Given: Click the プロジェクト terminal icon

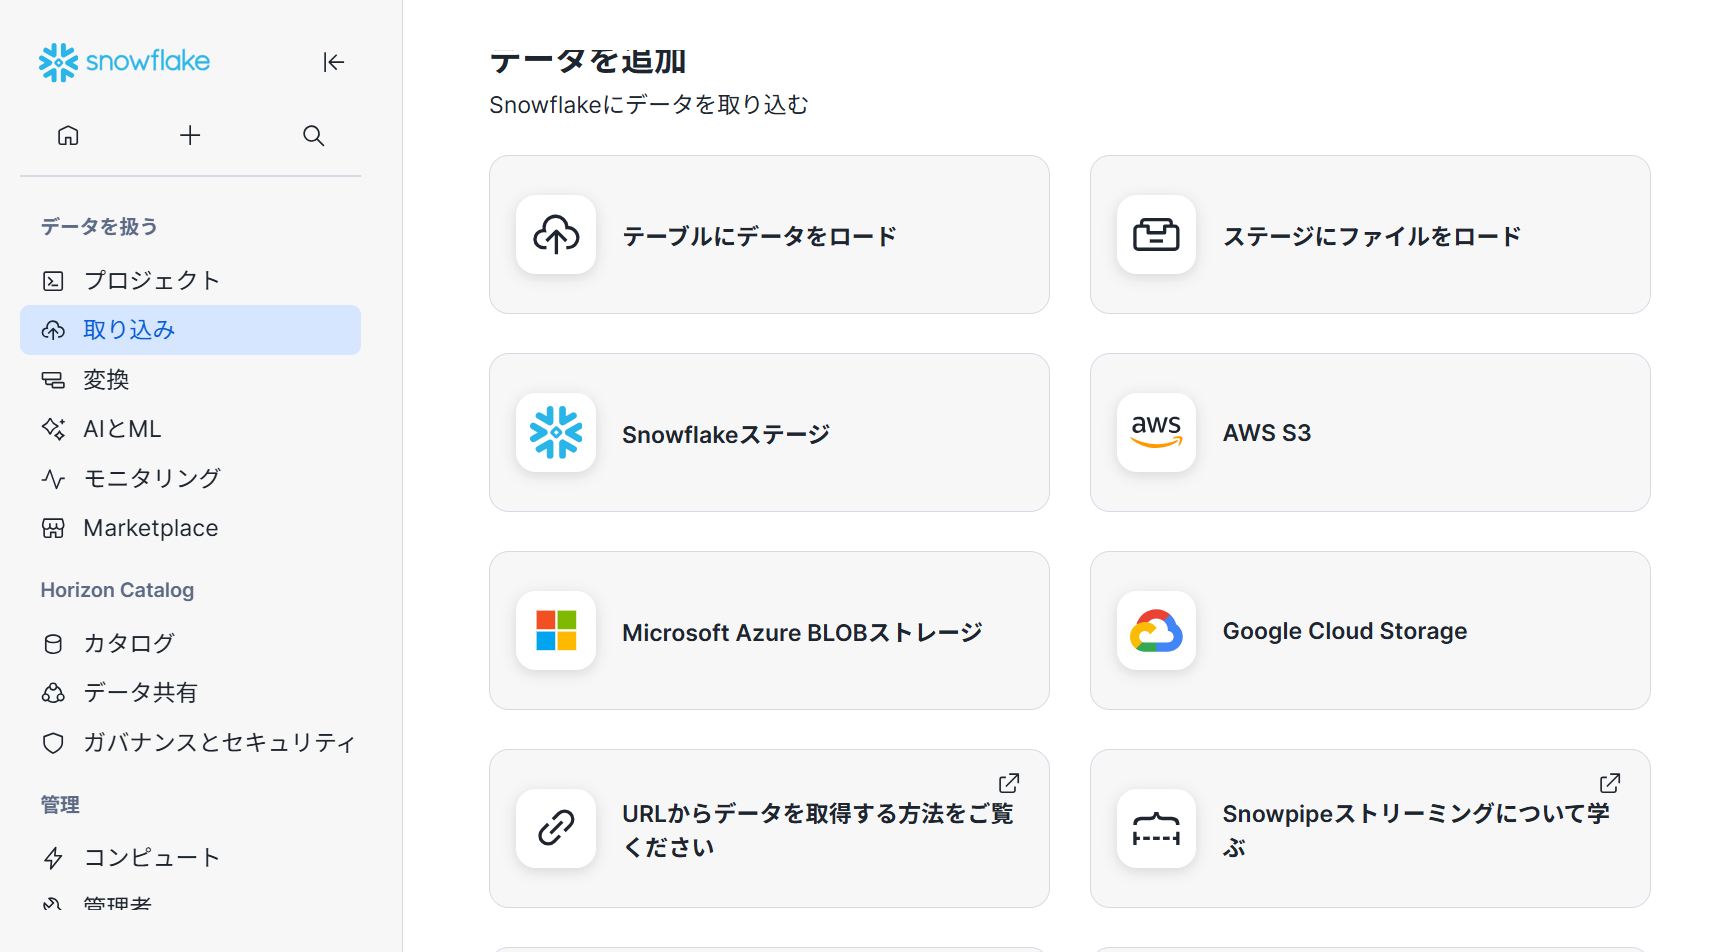Looking at the screenshot, I should coord(53,281).
